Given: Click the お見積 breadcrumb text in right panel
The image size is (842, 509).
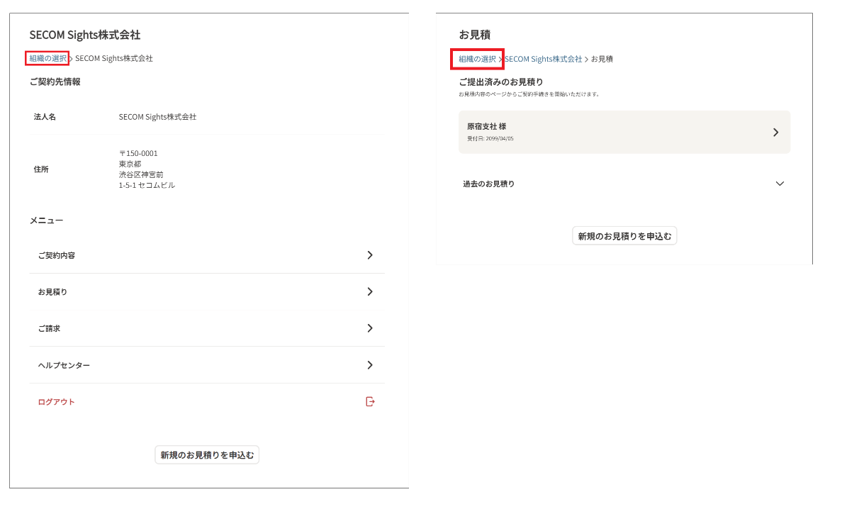Looking at the screenshot, I should pyautogui.click(x=602, y=59).
